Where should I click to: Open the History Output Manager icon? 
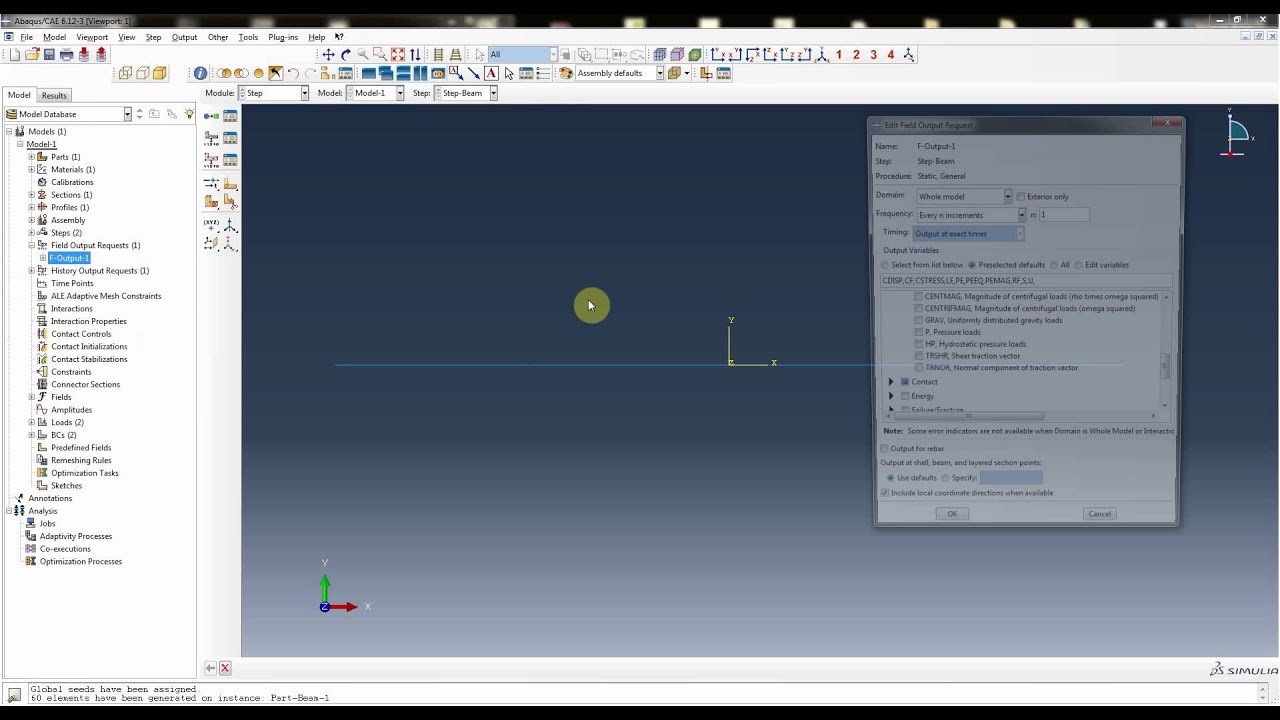tap(230, 160)
